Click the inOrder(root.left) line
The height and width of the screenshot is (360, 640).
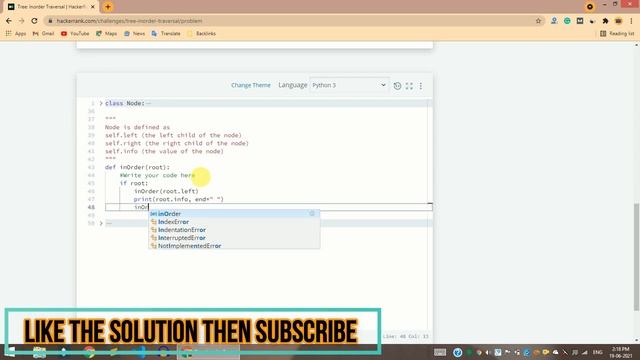click(x=166, y=191)
